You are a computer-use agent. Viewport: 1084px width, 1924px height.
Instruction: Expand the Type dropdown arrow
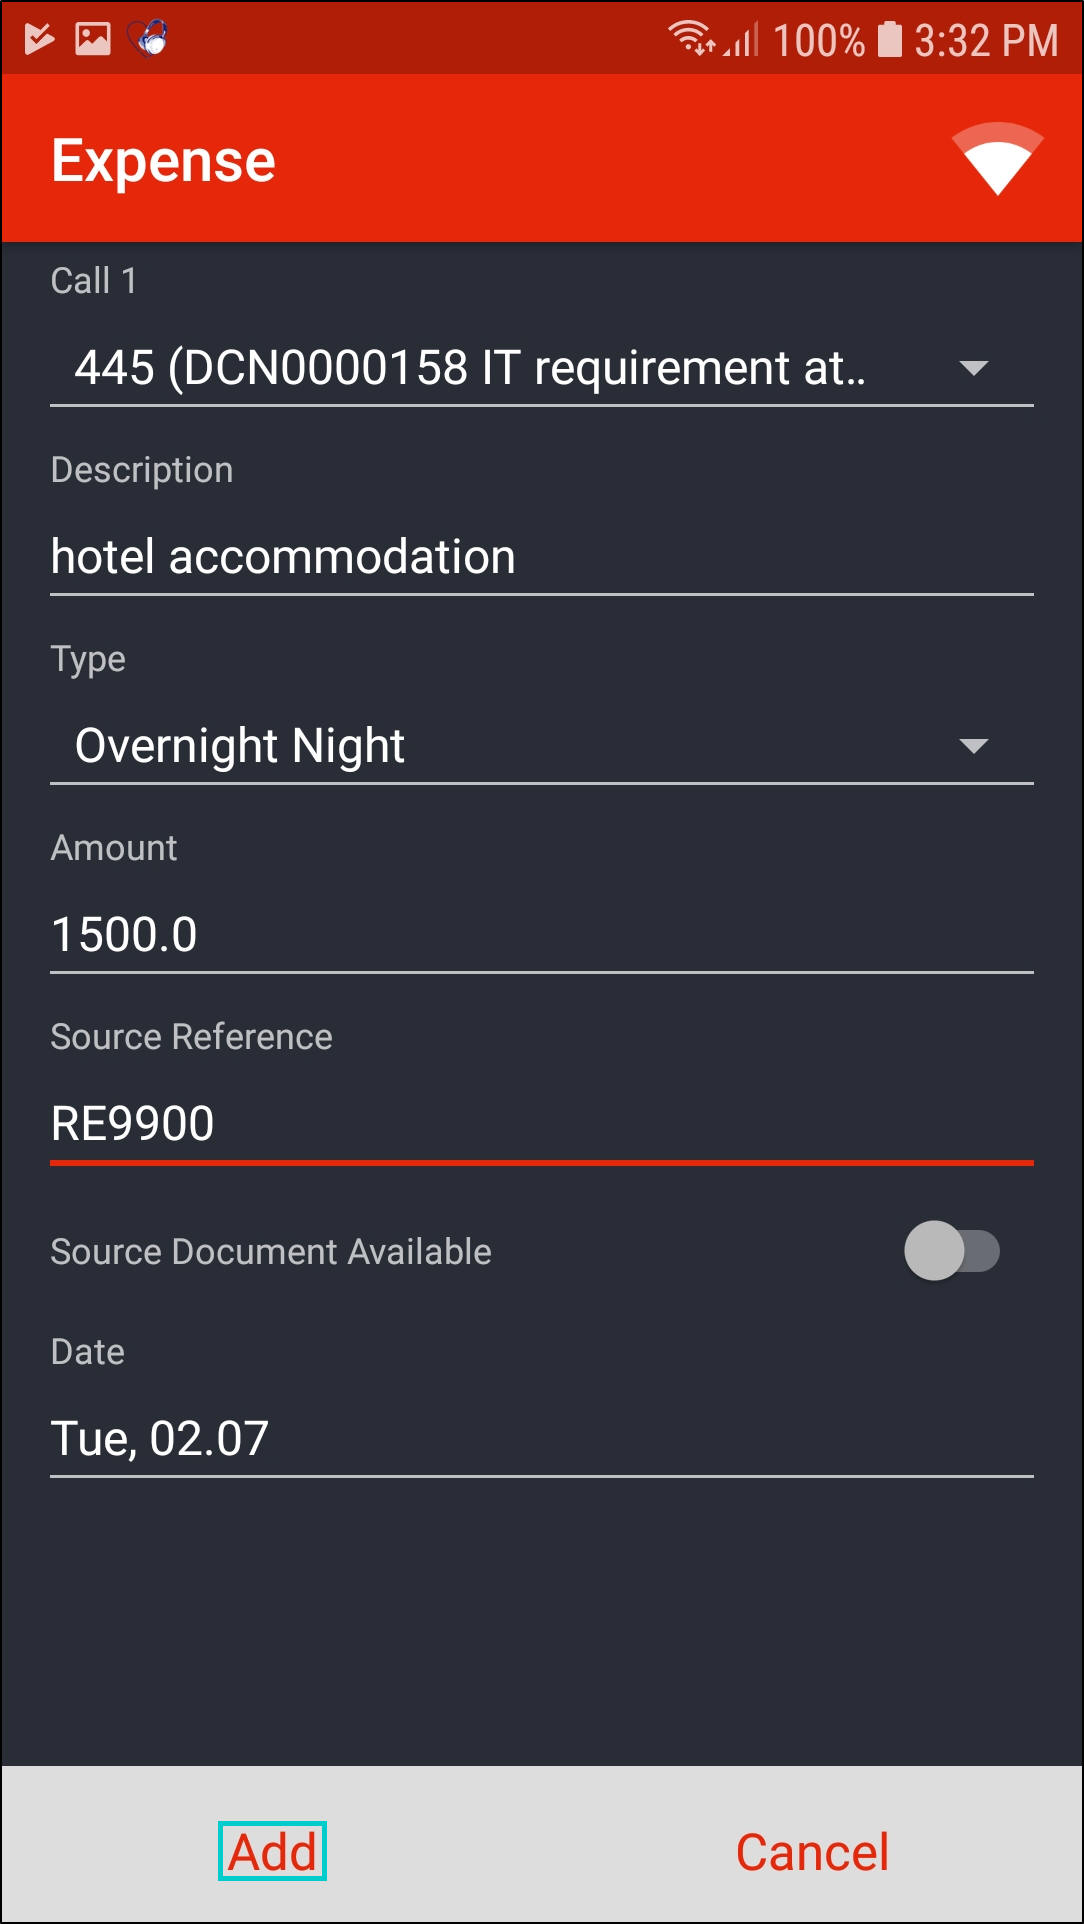pyautogui.click(x=973, y=746)
